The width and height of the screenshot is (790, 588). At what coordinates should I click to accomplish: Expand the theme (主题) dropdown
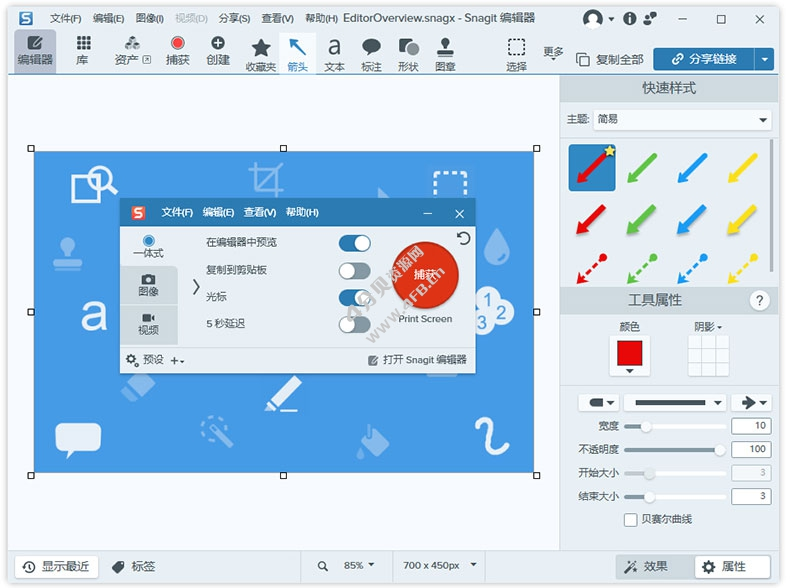click(682, 119)
